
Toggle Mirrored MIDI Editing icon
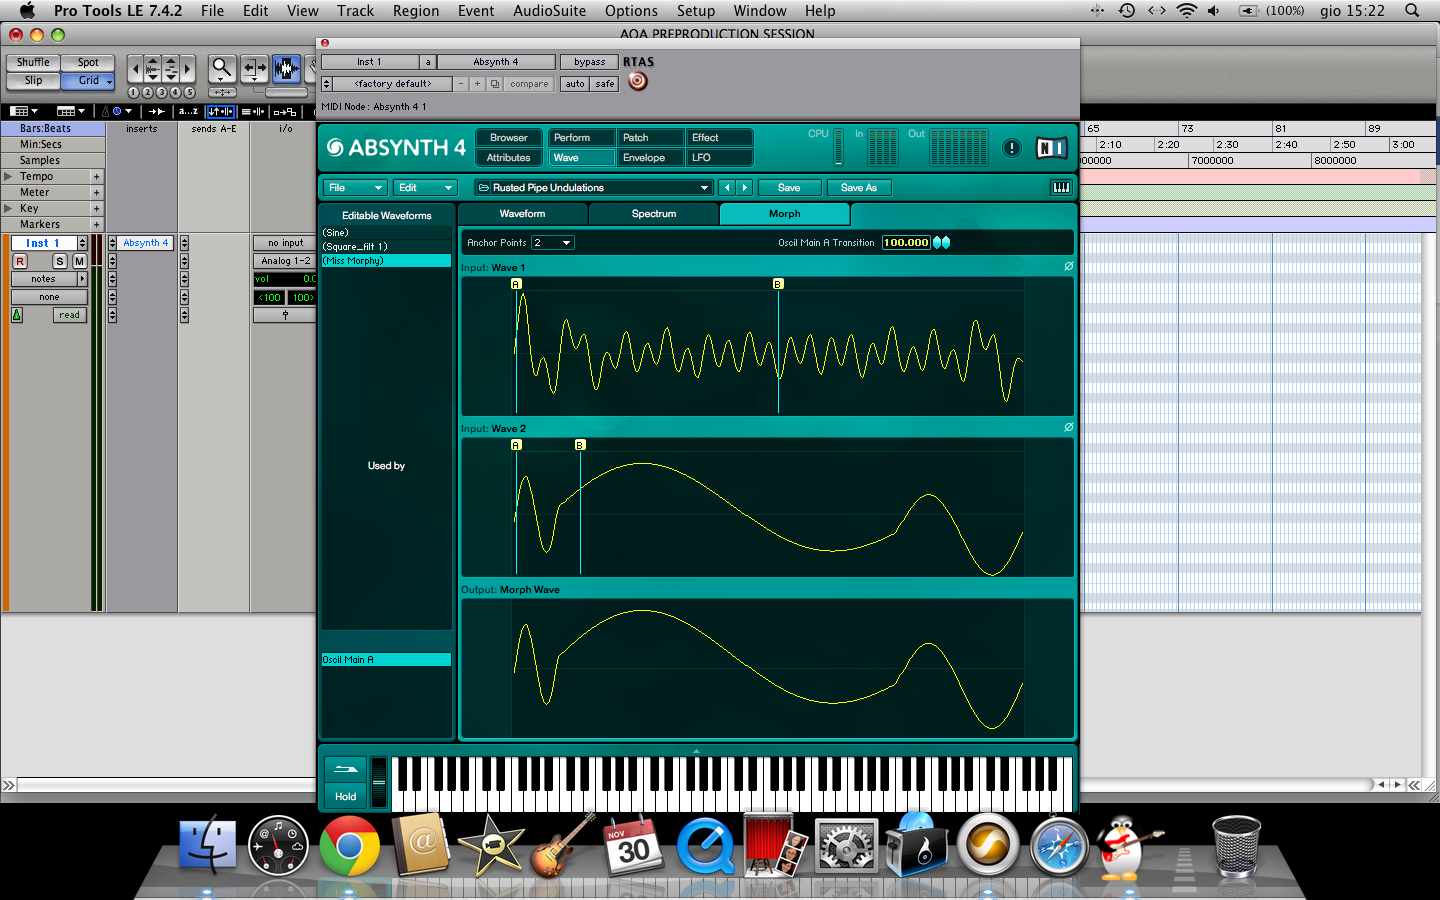tap(285, 111)
